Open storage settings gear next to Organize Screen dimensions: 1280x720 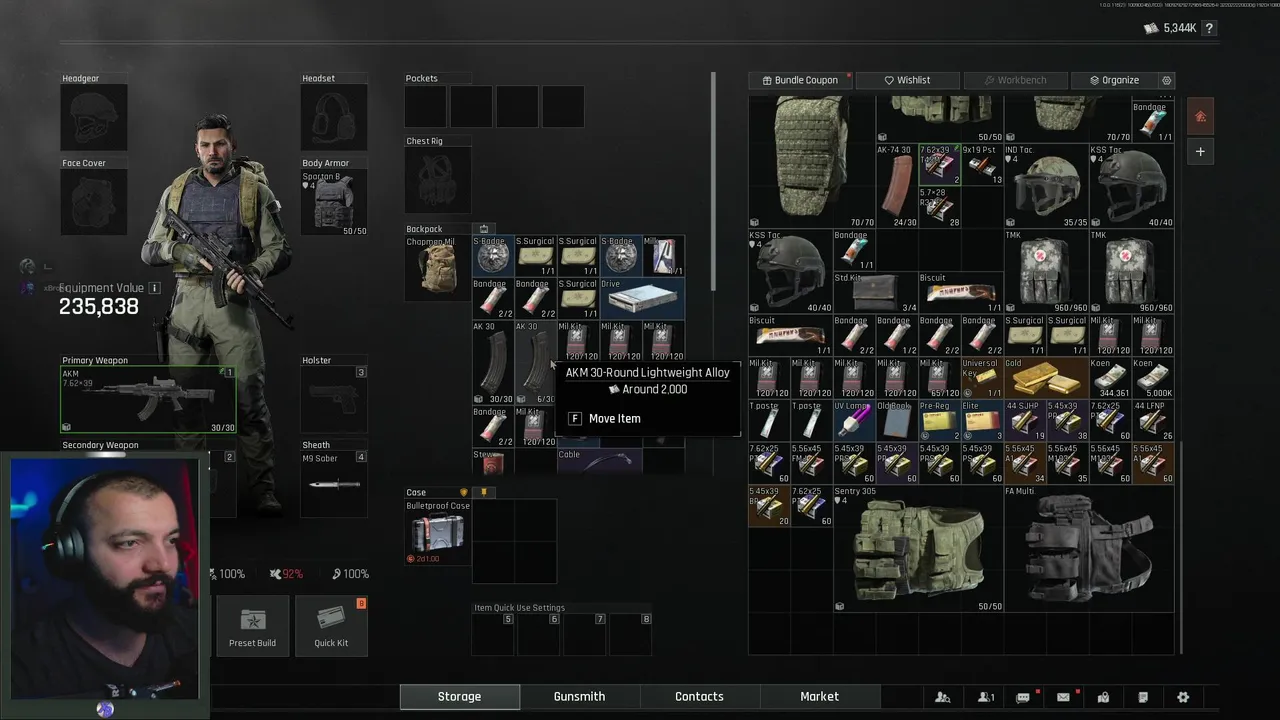(x=1166, y=80)
